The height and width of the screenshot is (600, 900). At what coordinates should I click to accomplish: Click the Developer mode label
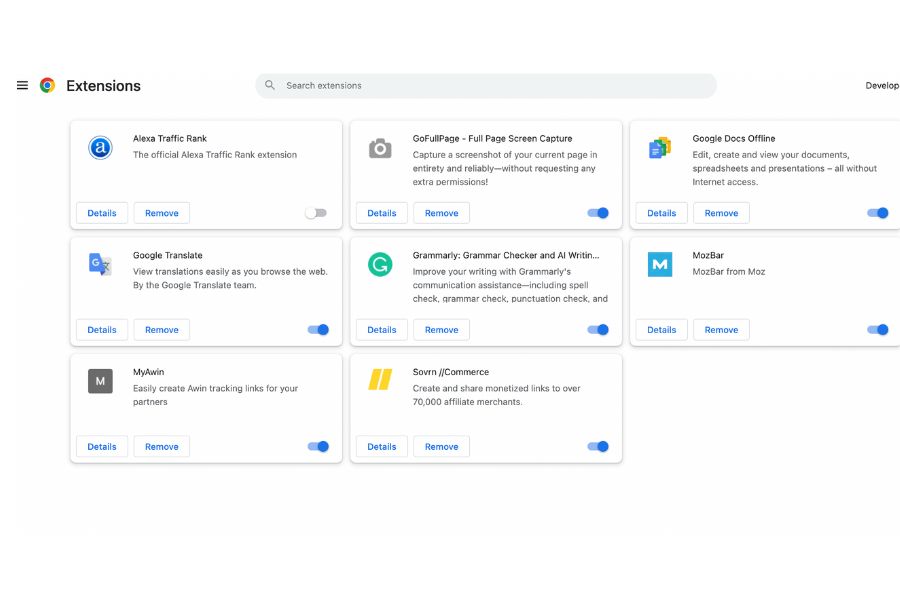coord(882,85)
